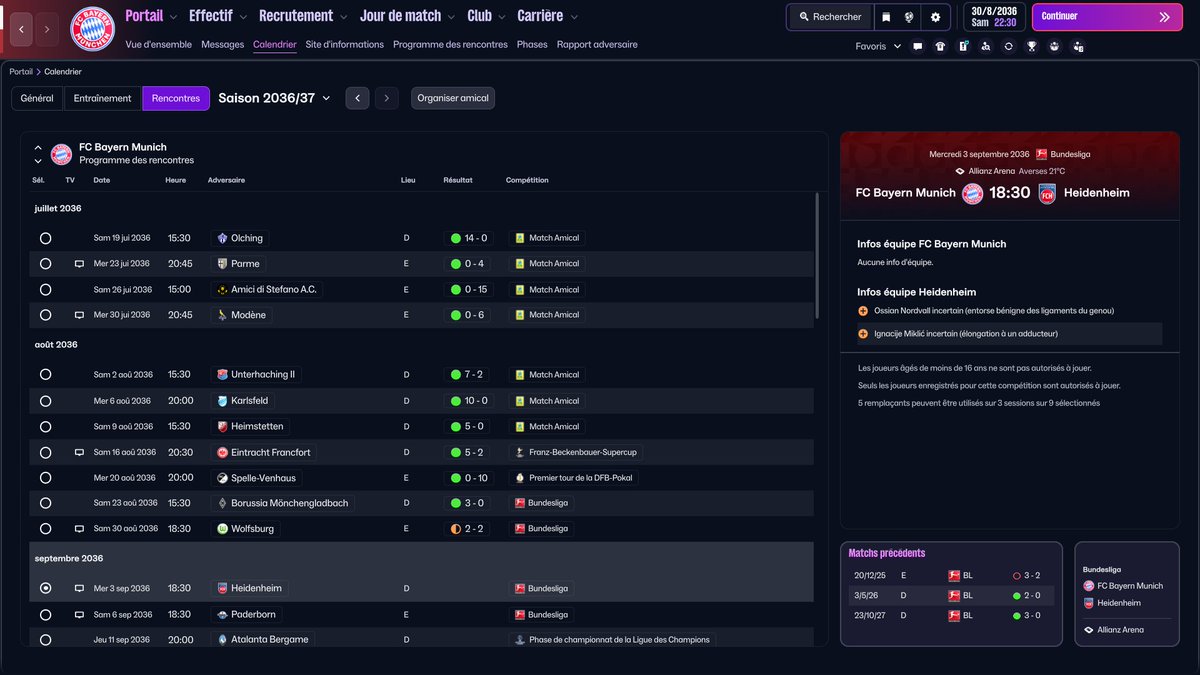This screenshot has width=1200, height=675.
Task: Click the TV icon on the Eintracht Francfort row
Action: pos(79,452)
